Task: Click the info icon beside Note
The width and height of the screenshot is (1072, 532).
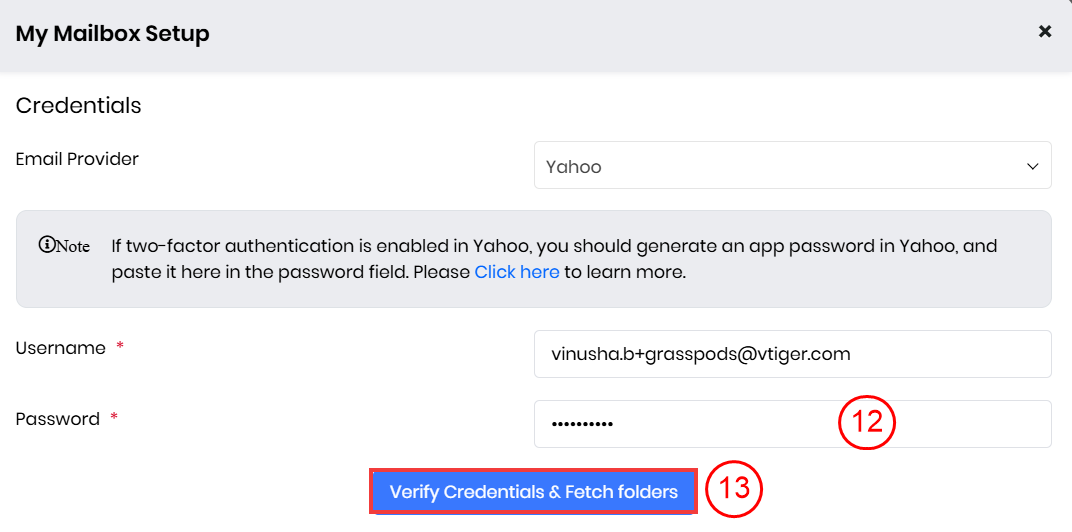Action: click(45, 245)
